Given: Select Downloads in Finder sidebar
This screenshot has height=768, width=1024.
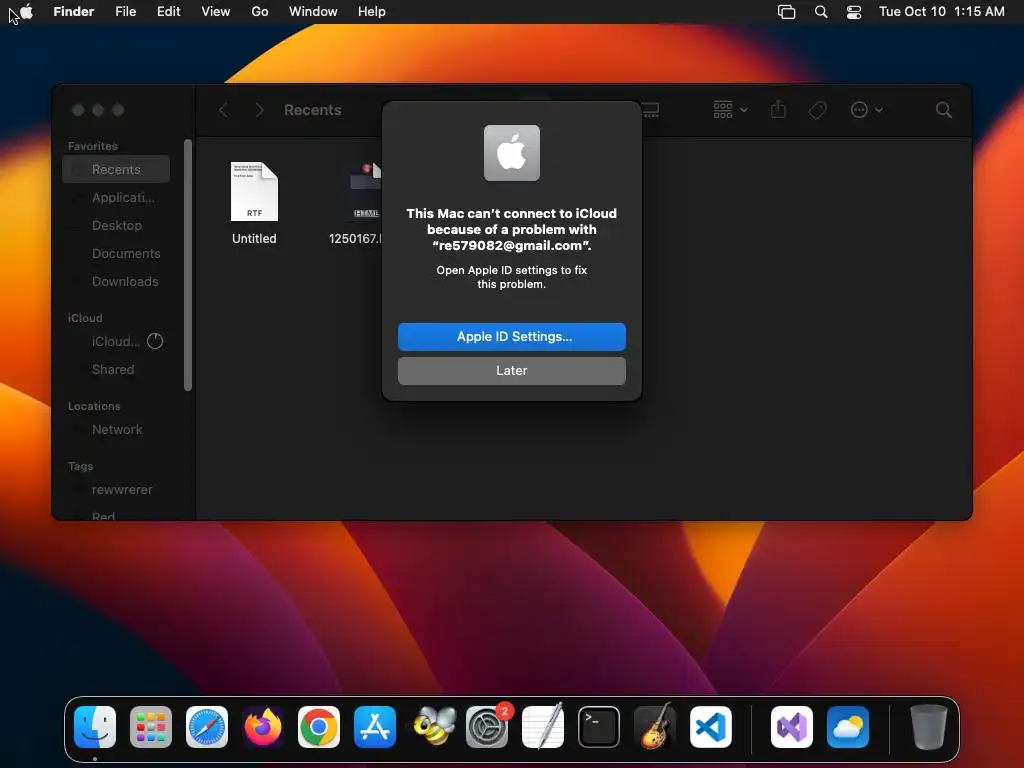Looking at the screenshot, I should point(116,281).
